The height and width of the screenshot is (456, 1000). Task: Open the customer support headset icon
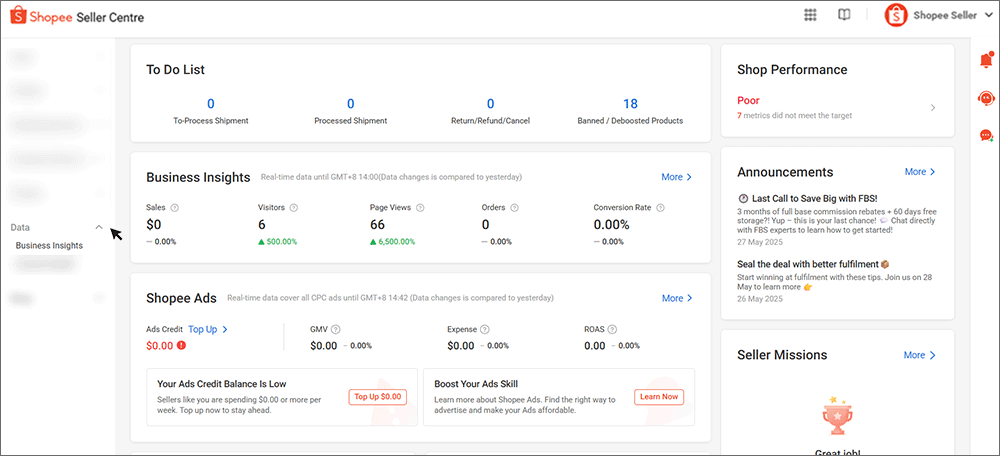point(987,98)
